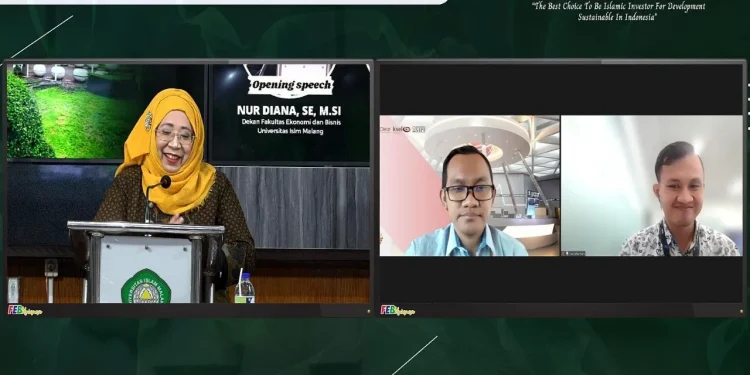Click the FEB logo under the participants panel

tap(397, 310)
